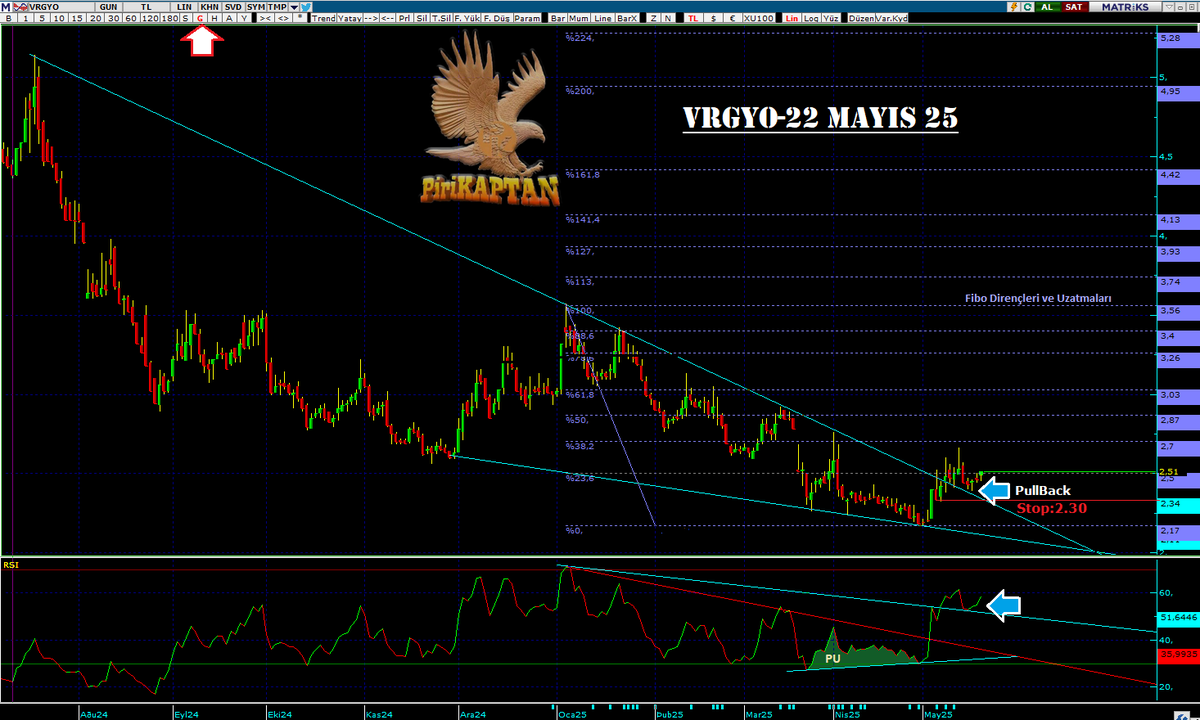Viewport: 1200px width, 720px height.
Task: Open the Düzen layout button
Action: click(x=861, y=19)
